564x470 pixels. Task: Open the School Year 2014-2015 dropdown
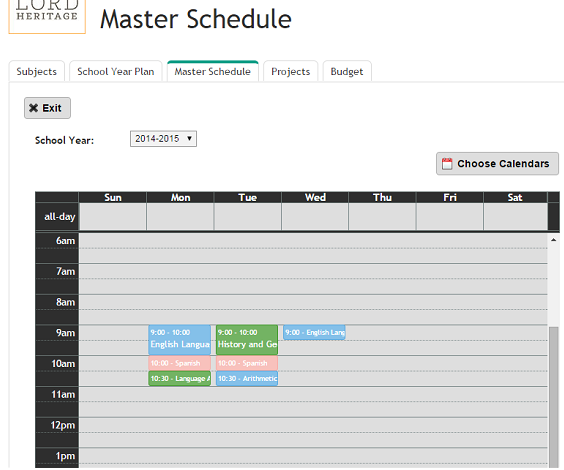[163, 139]
